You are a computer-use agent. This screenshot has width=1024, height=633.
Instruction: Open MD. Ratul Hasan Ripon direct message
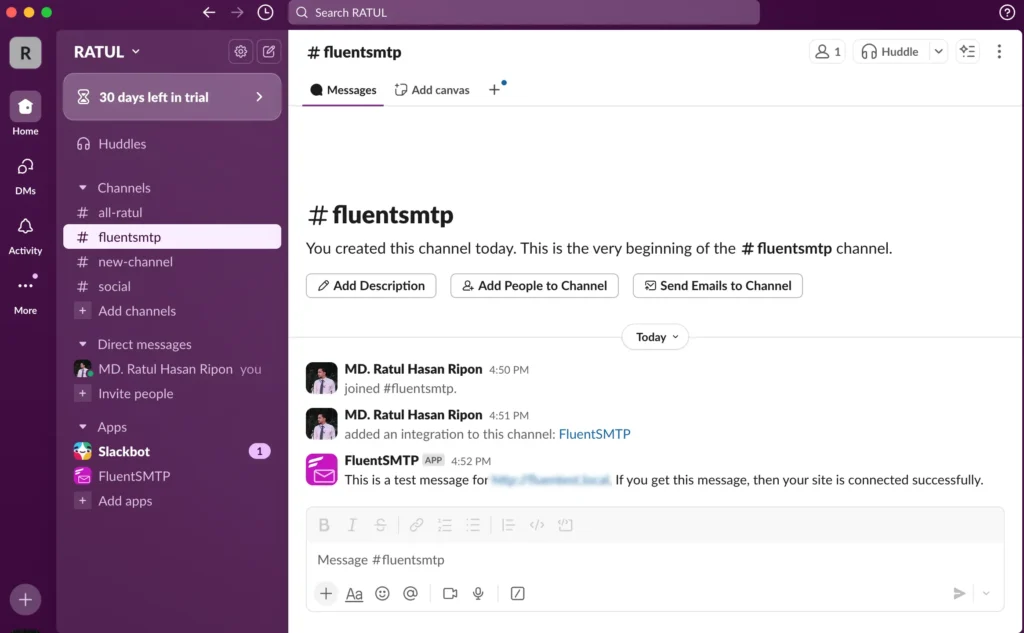pyautogui.click(x=172, y=369)
